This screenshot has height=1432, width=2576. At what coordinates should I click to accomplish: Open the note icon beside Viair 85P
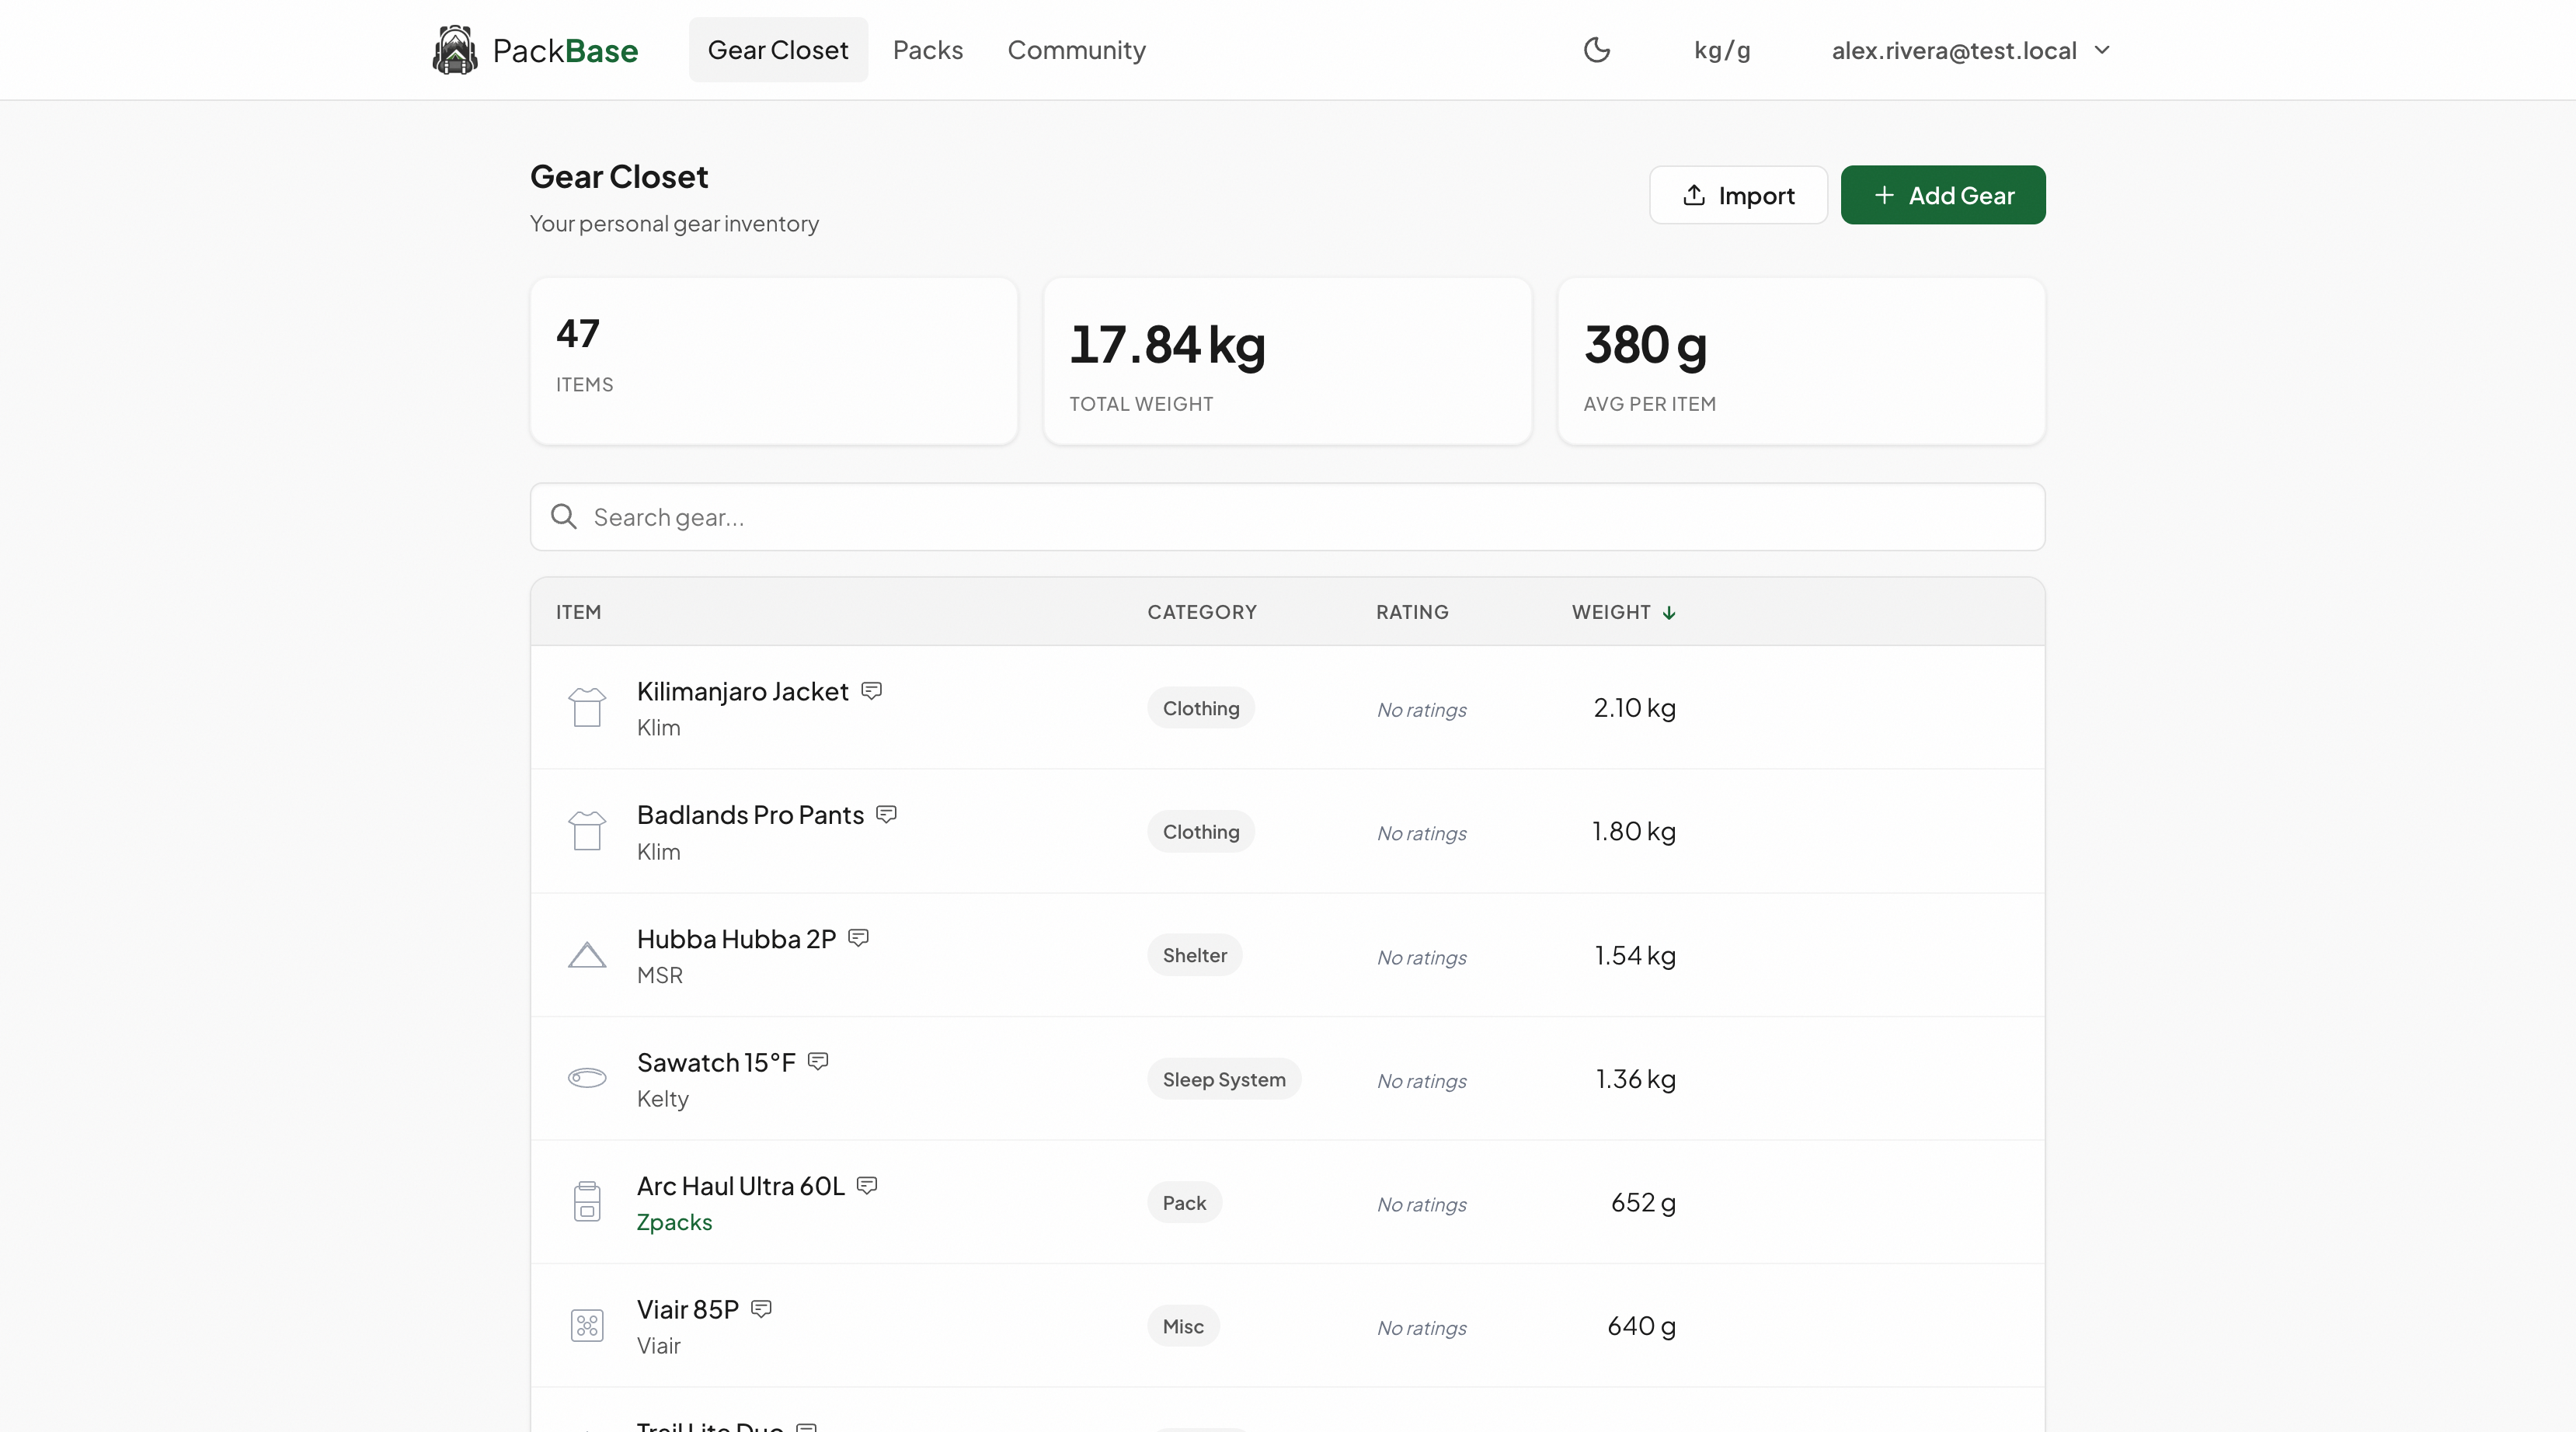pyautogui.click(x=762, y=1309)
